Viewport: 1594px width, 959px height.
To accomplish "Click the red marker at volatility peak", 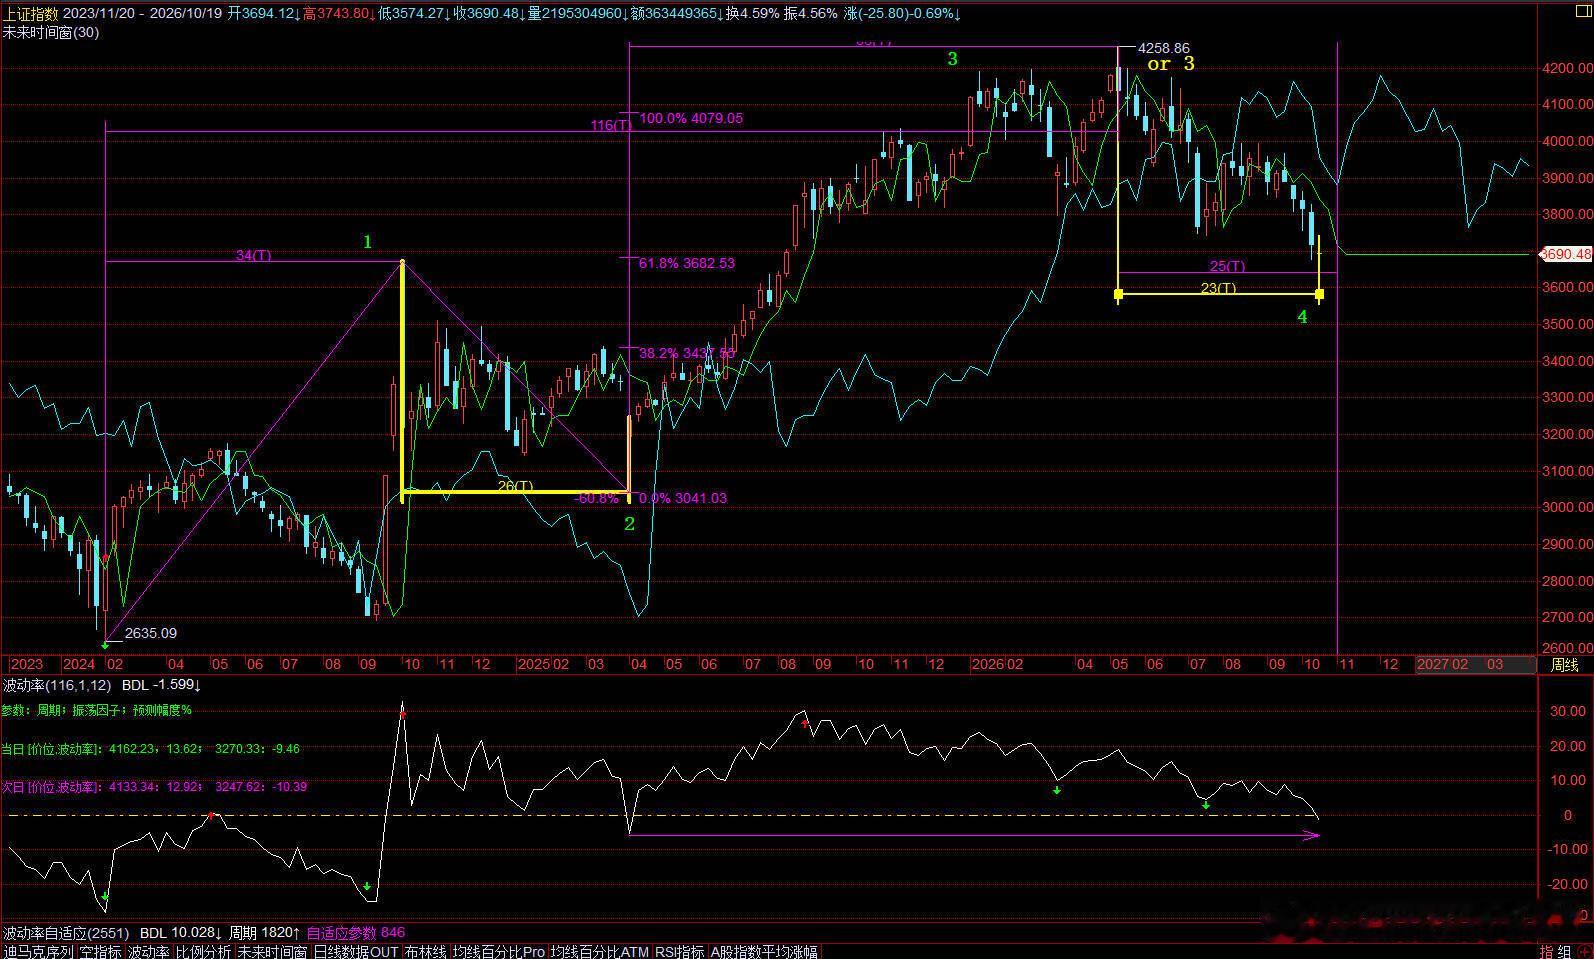I will pyautogui.click(x=403, y=712).
